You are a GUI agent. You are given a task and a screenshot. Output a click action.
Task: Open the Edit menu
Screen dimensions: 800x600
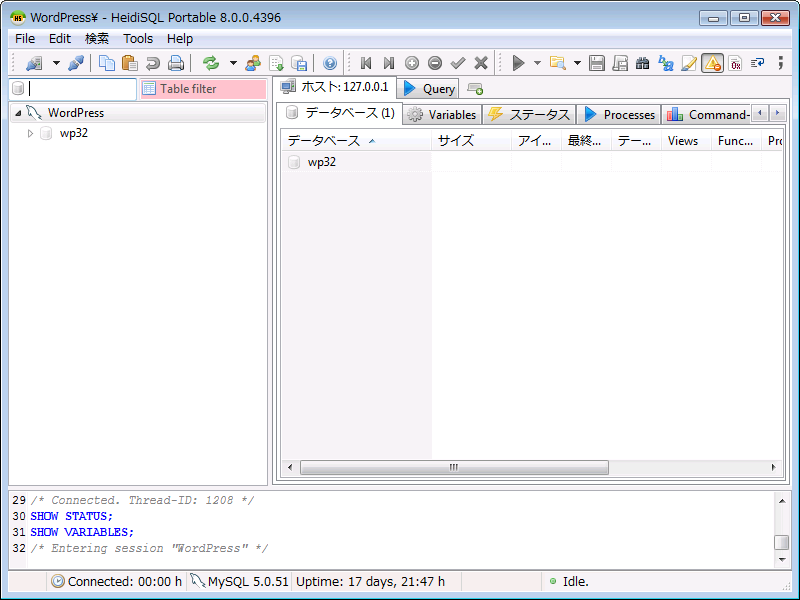pos(60,39)
